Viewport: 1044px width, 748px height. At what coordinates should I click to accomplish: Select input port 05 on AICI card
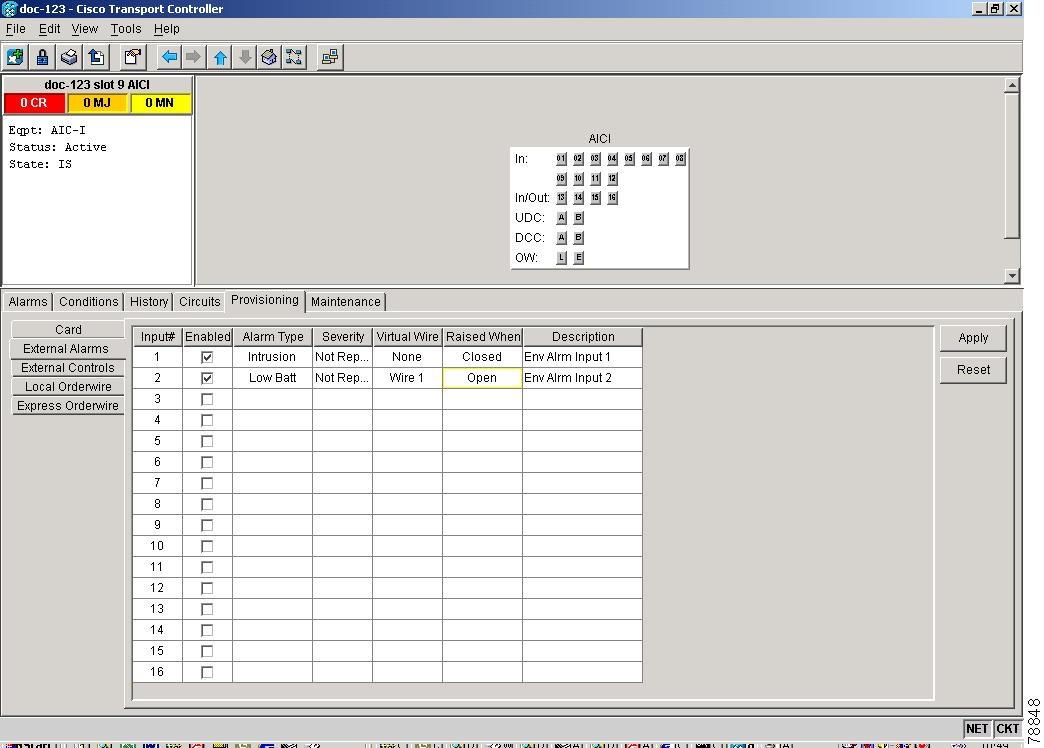pyautogui.click(x=629, y=159)
